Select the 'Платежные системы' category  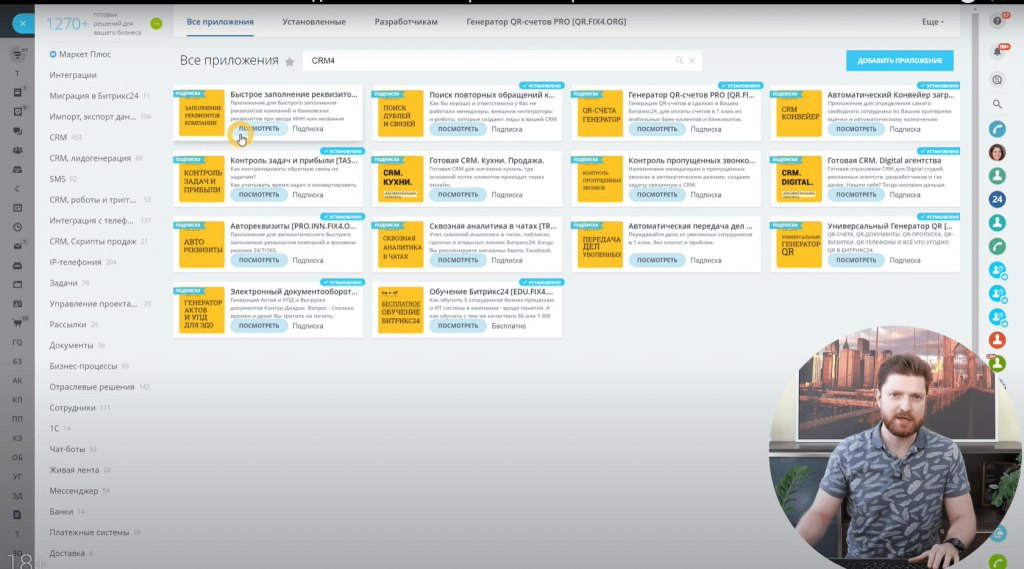coord(89,532)
